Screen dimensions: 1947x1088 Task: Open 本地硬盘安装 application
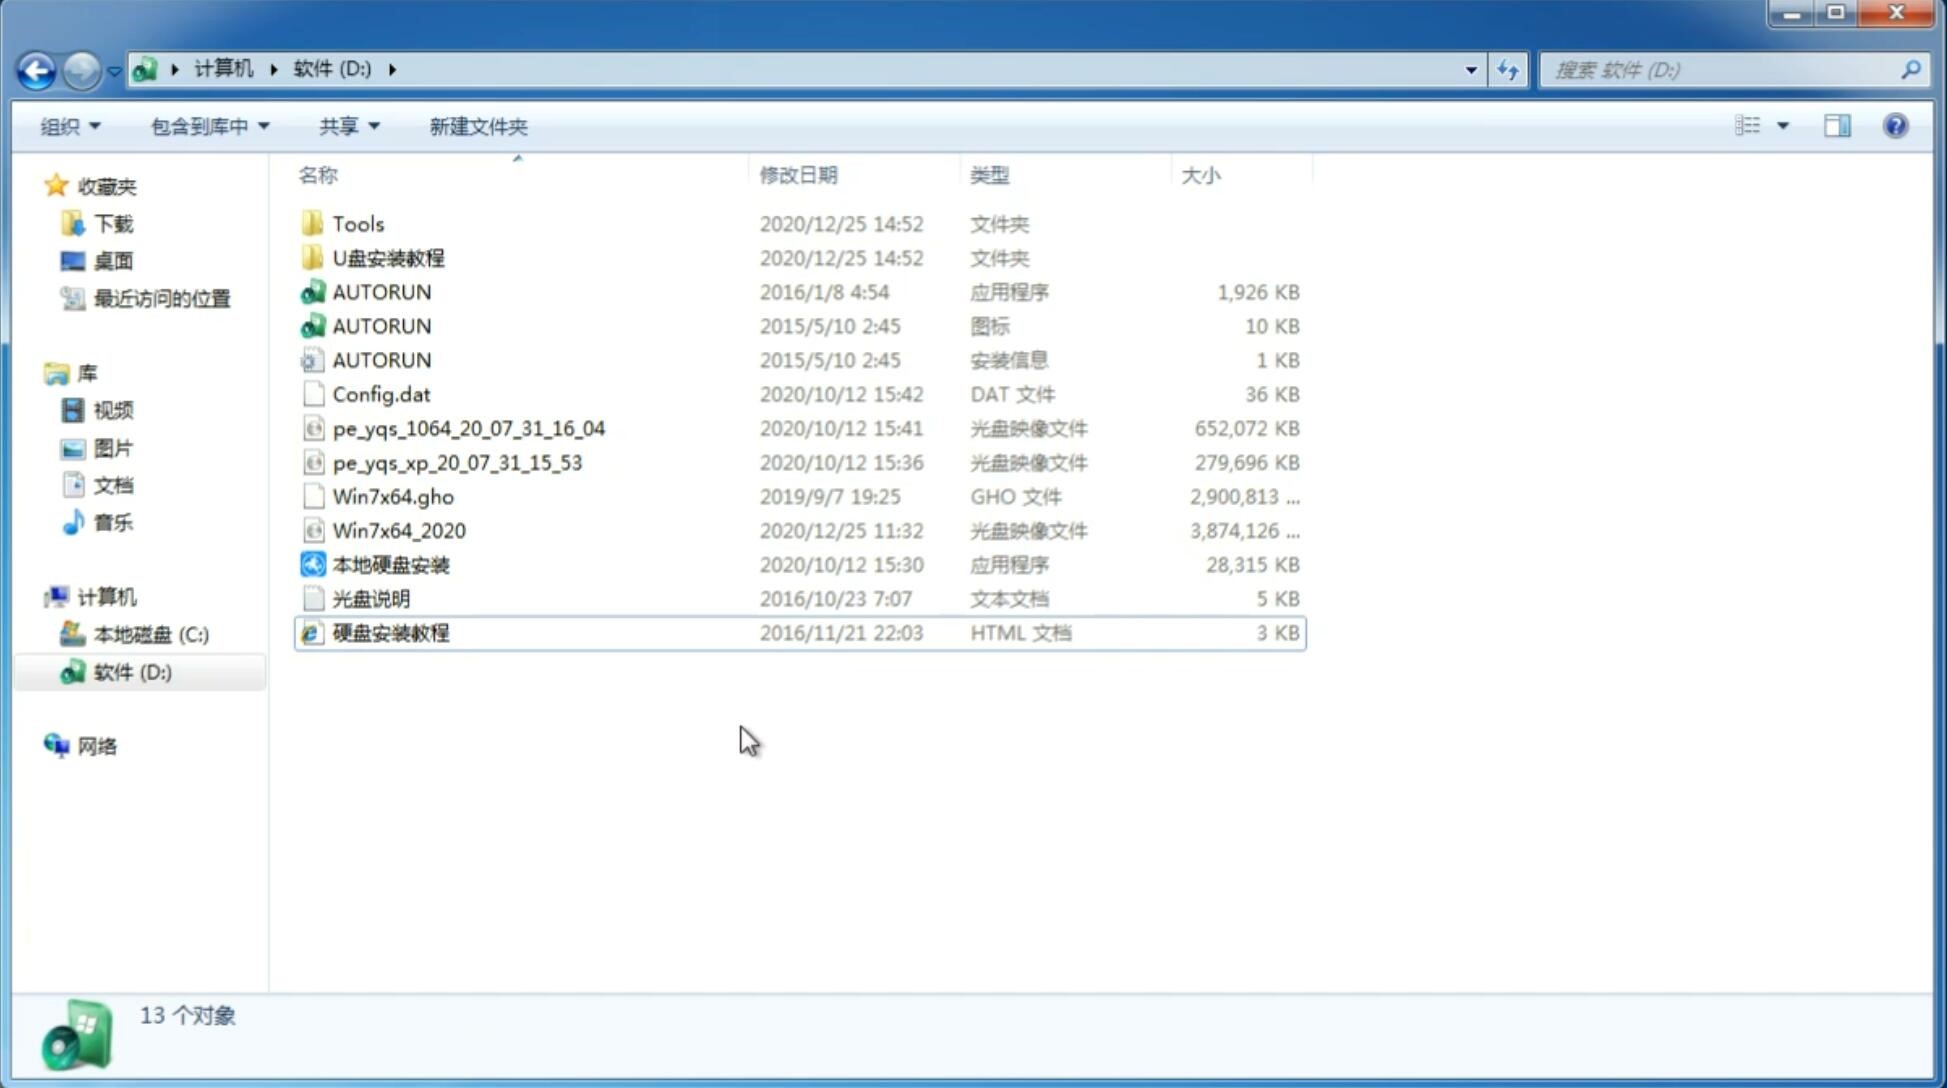click(390, 564)
